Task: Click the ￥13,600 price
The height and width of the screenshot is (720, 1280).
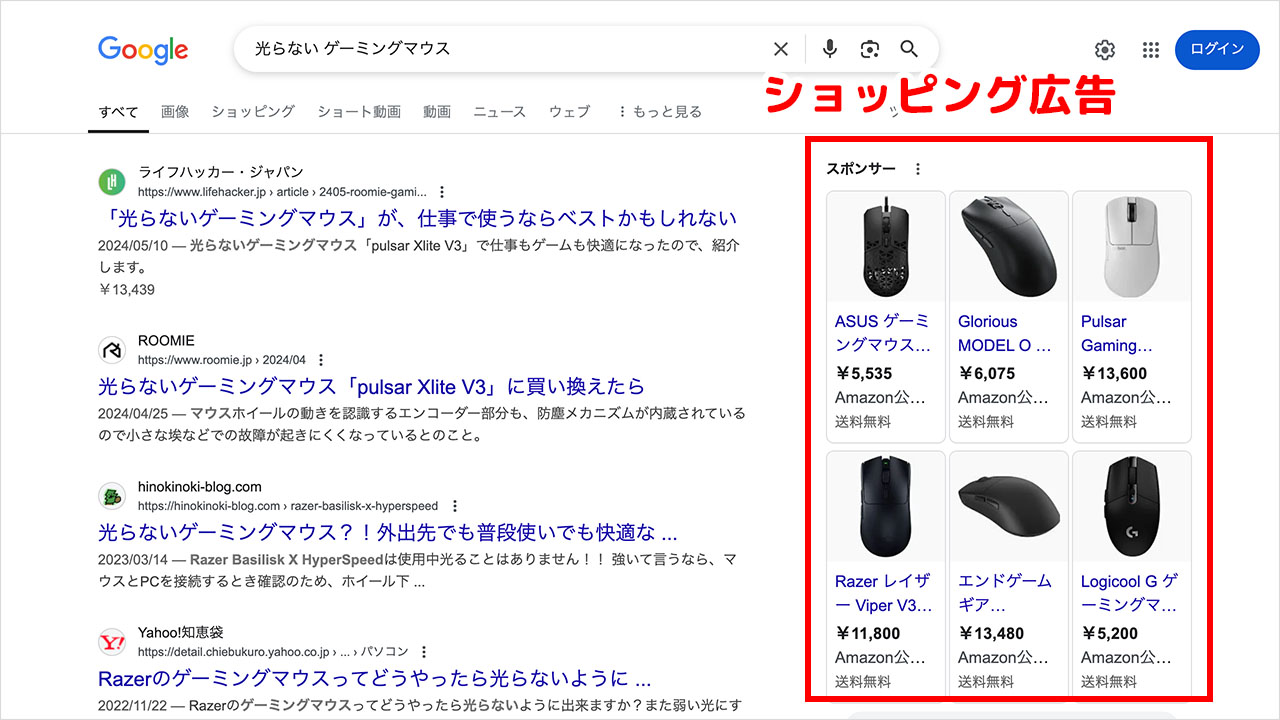Action: [1114, 373]
